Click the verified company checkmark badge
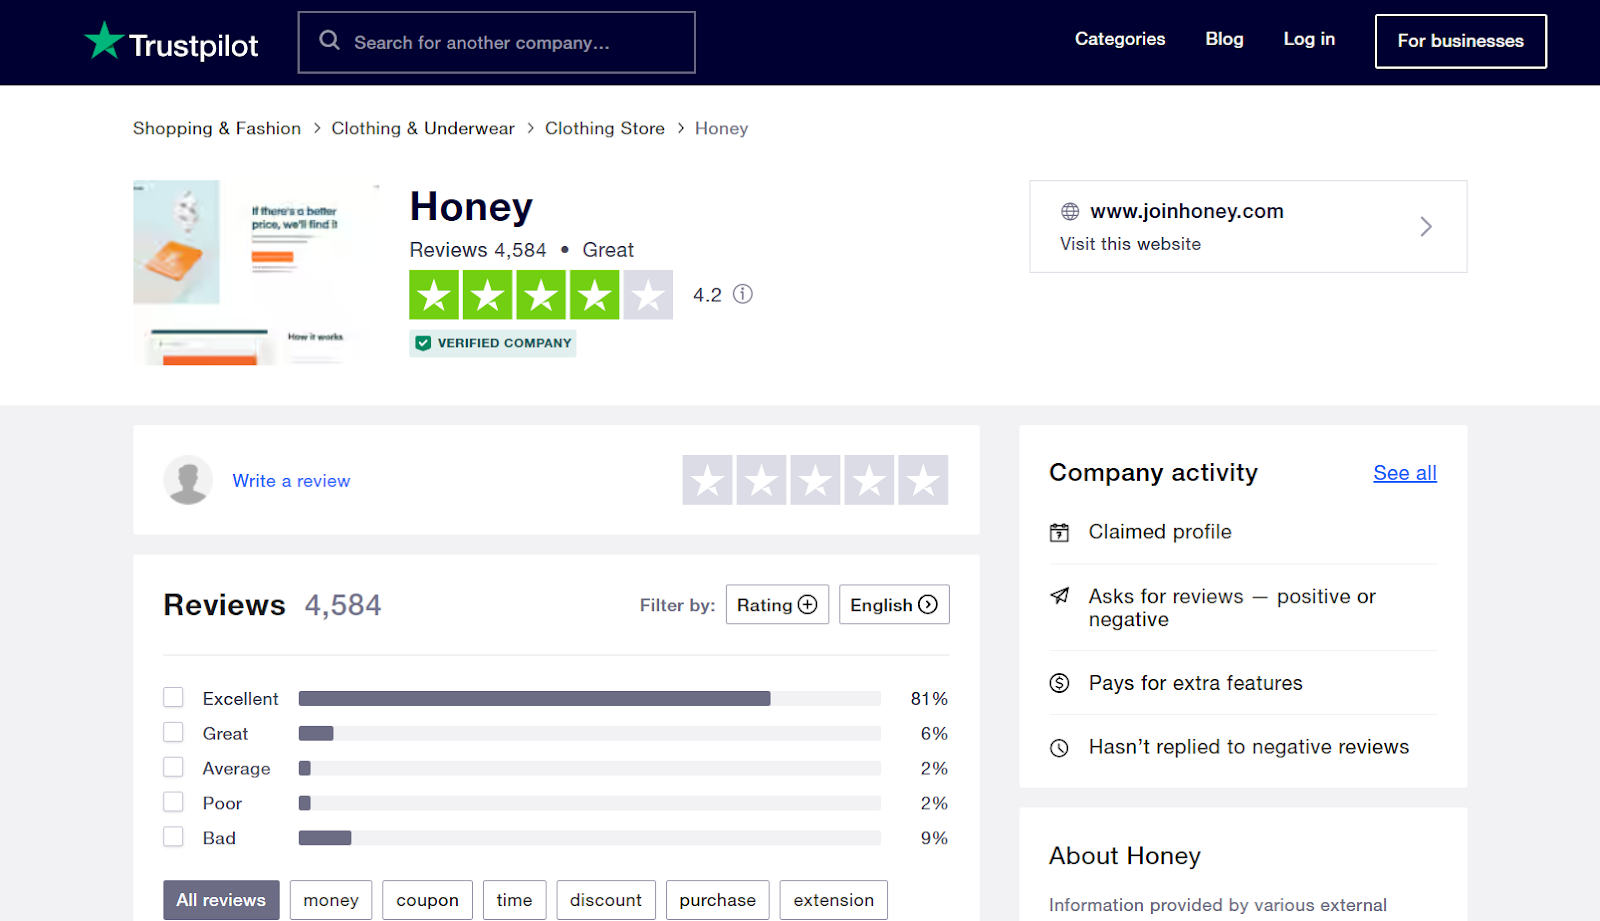1600x921 pixels. coord(492,343)
